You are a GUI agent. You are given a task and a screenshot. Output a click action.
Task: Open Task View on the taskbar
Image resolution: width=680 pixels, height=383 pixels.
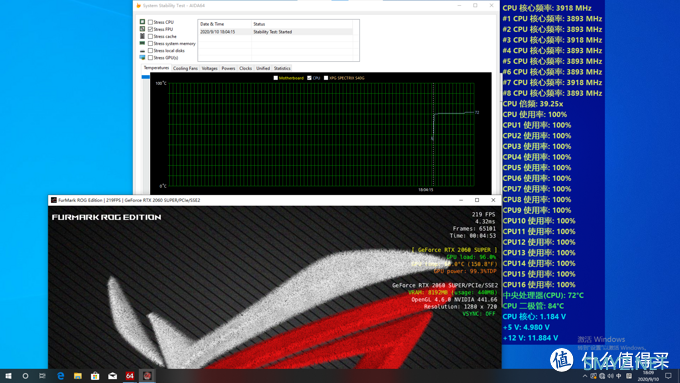[42, 376]
